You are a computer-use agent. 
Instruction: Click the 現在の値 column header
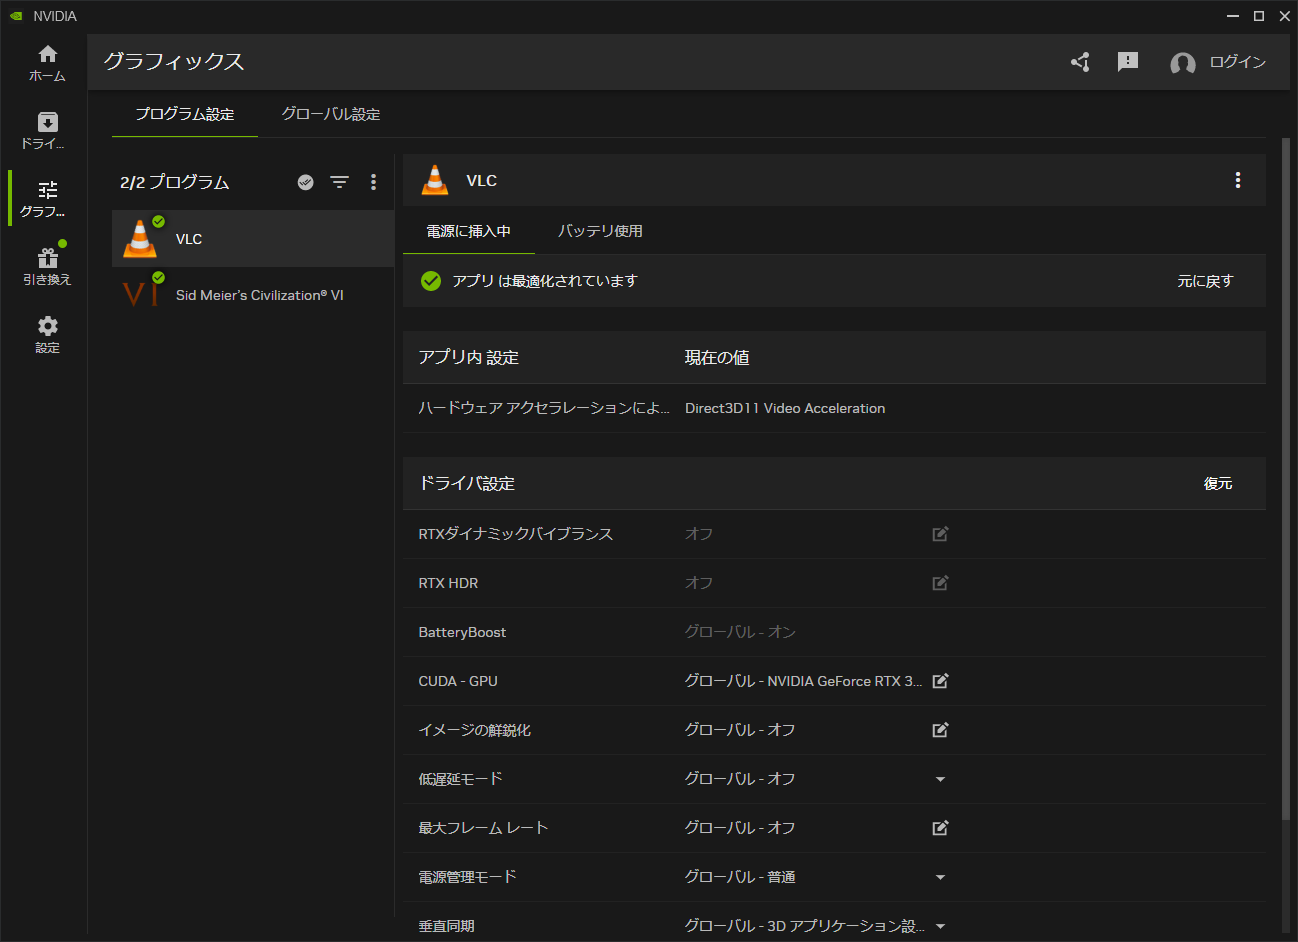pyautogui.click(x=717, y=358)
